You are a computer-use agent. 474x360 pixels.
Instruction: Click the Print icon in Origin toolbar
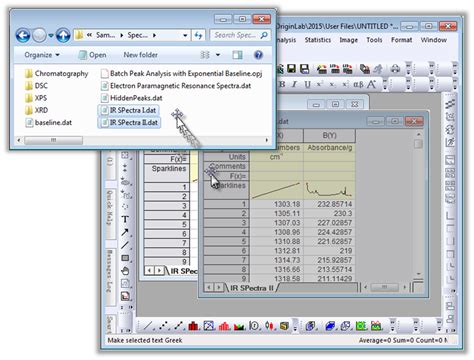tap(395, 69)
